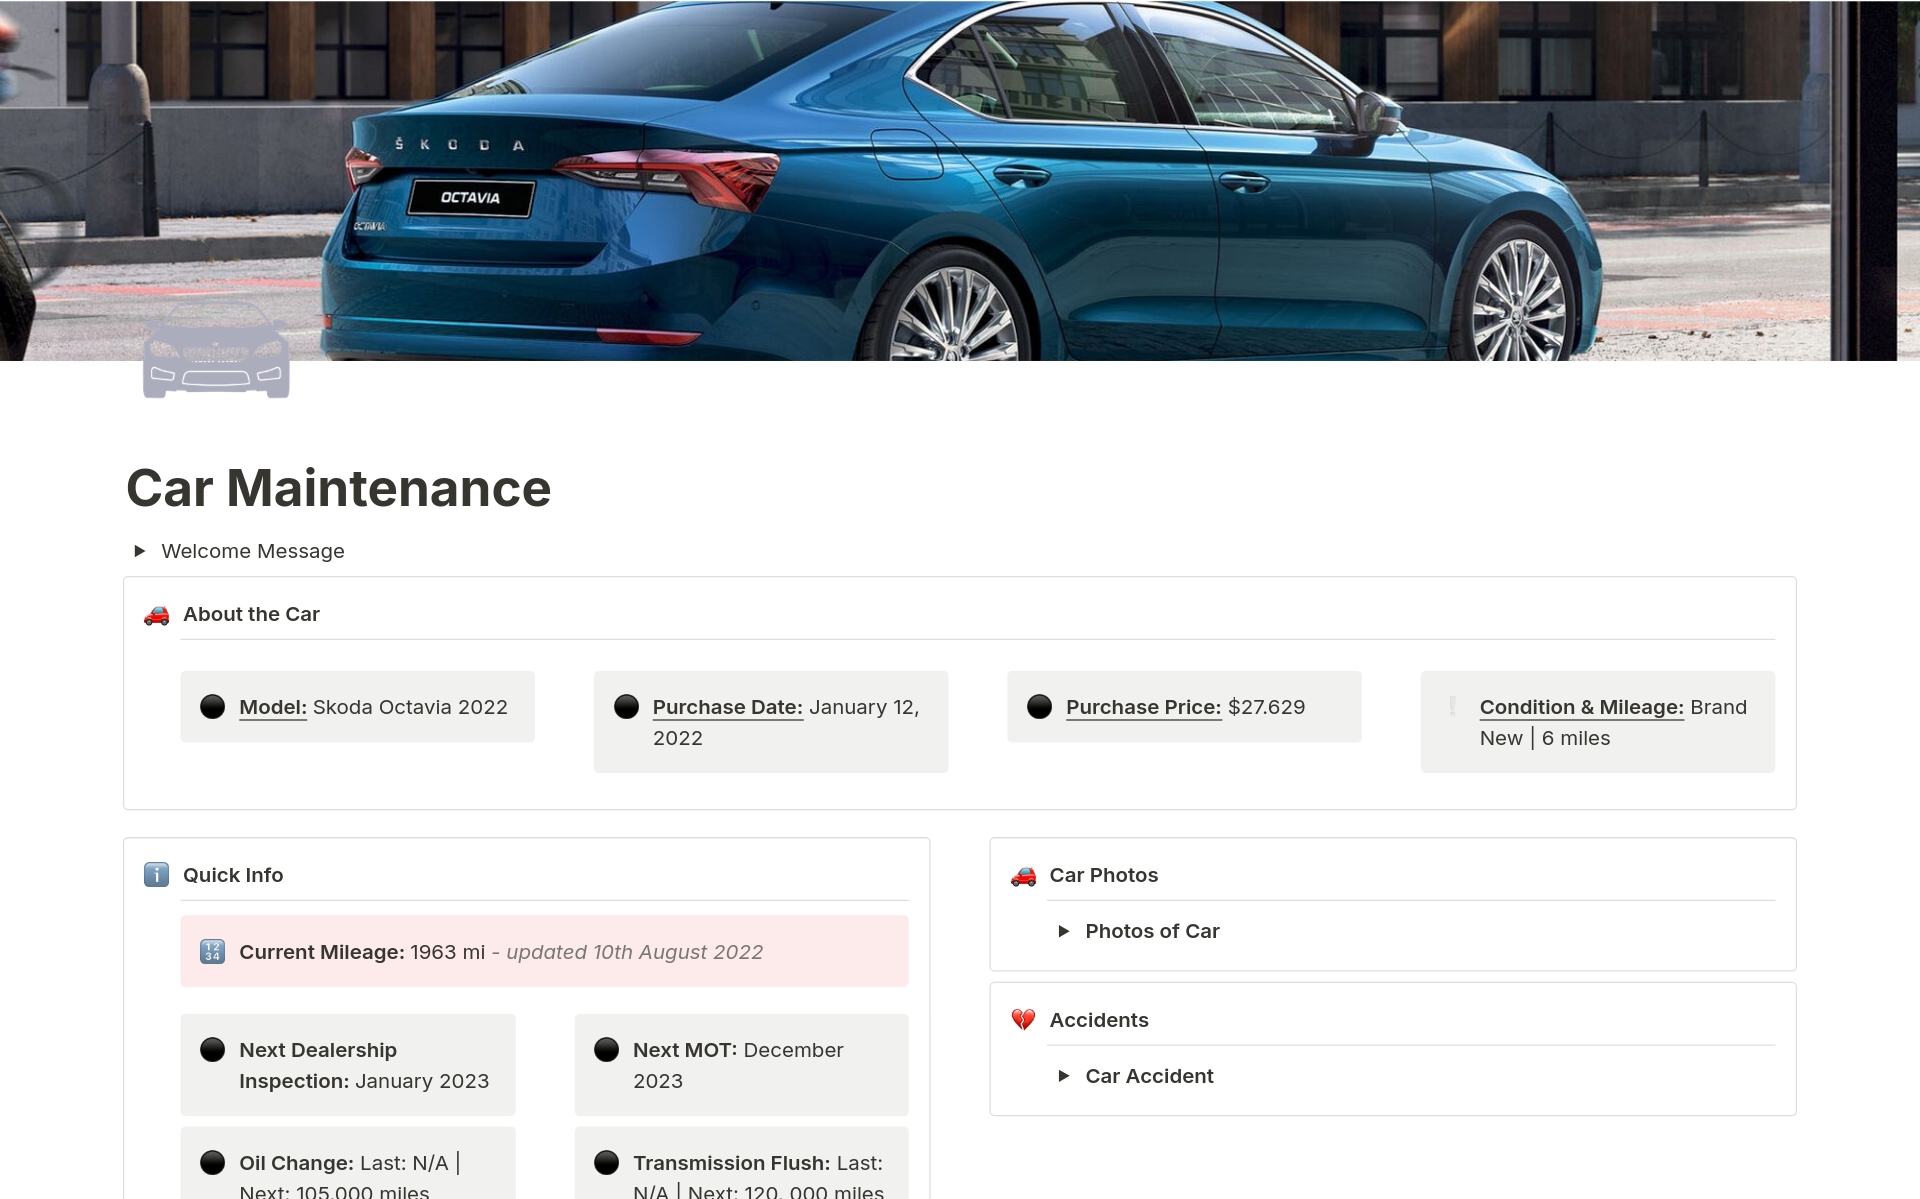Click the gray car page icon
Viewport: 1920px width, 1199px height.
point(216,352)
